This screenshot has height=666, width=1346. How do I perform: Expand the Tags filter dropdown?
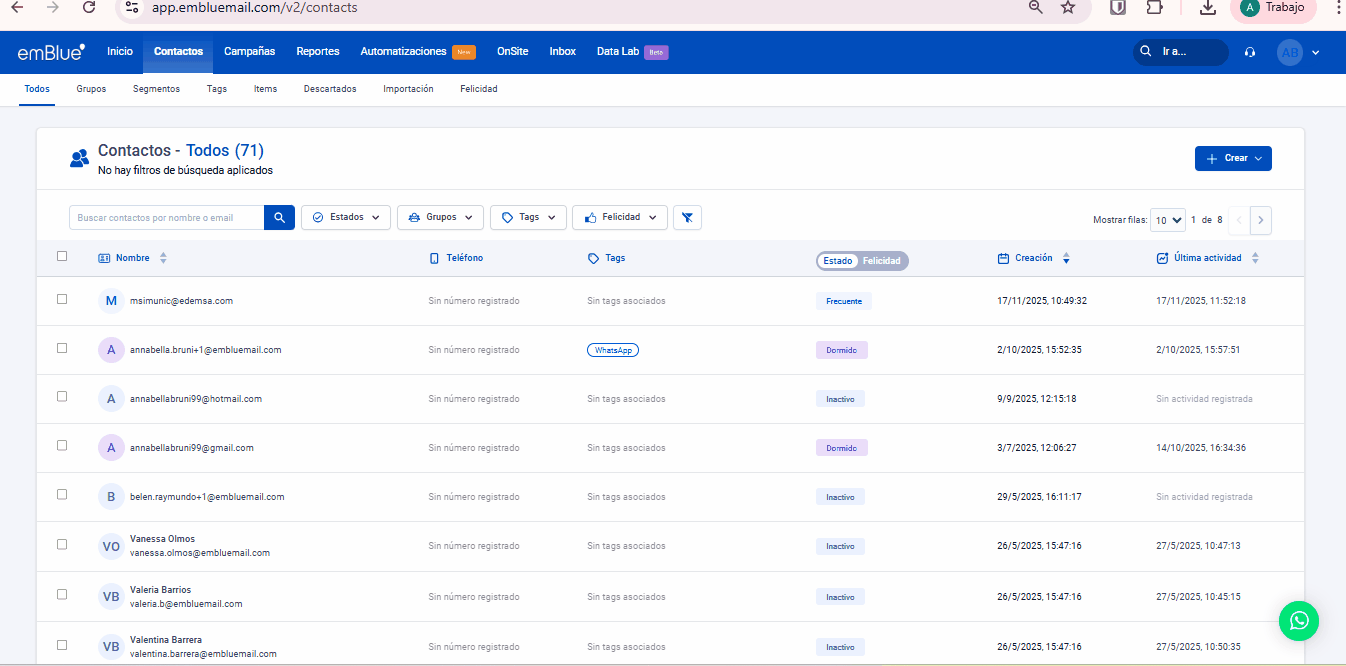(x=528, y=217)
